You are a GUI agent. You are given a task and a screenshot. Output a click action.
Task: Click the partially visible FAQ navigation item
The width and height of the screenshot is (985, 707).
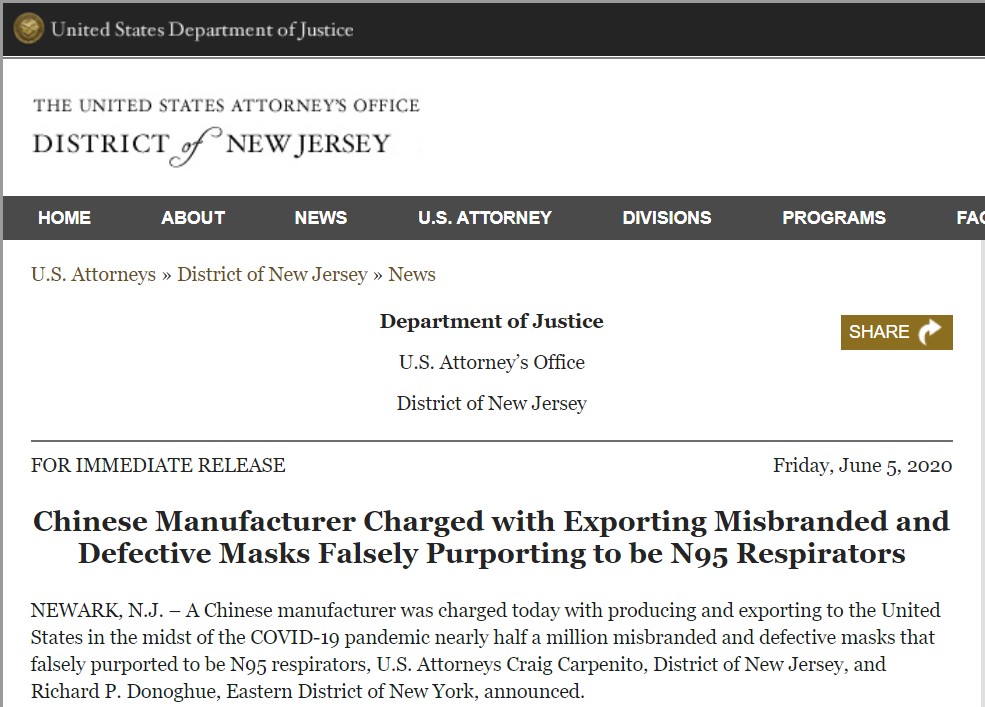969,218
